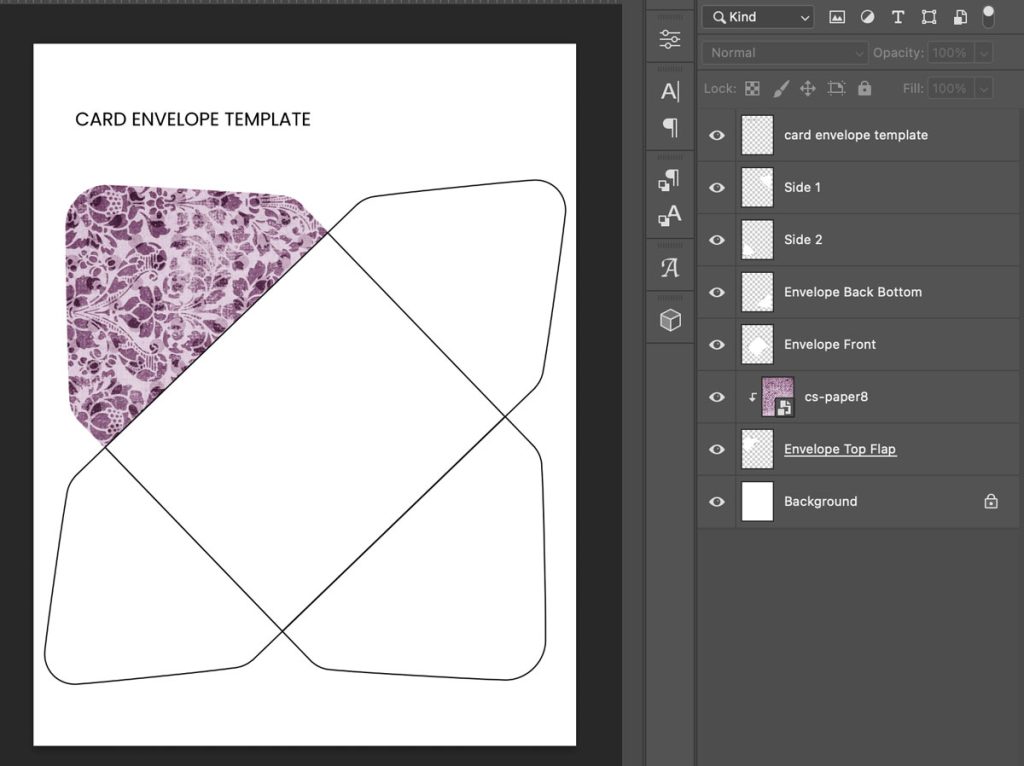Filter layers by adjustment layers icon

pos(867,18)
